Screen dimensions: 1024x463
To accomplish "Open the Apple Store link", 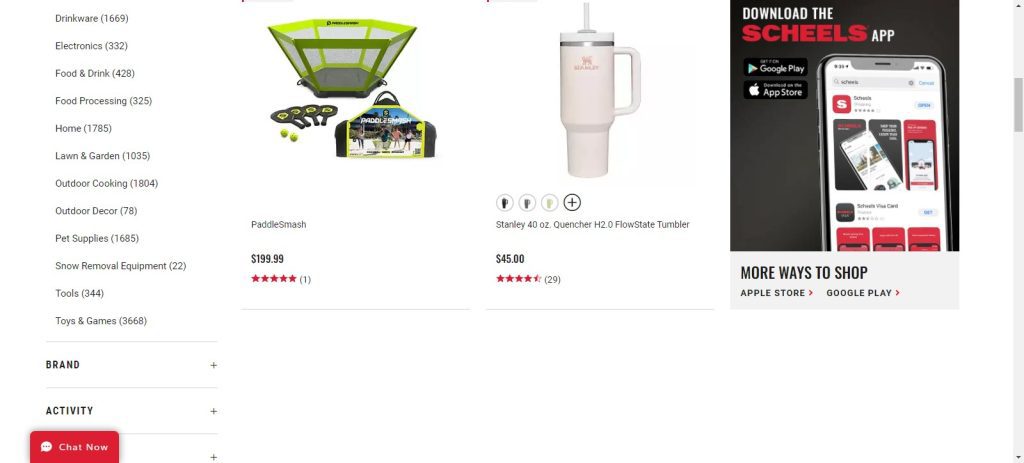I will click(776, 293).
